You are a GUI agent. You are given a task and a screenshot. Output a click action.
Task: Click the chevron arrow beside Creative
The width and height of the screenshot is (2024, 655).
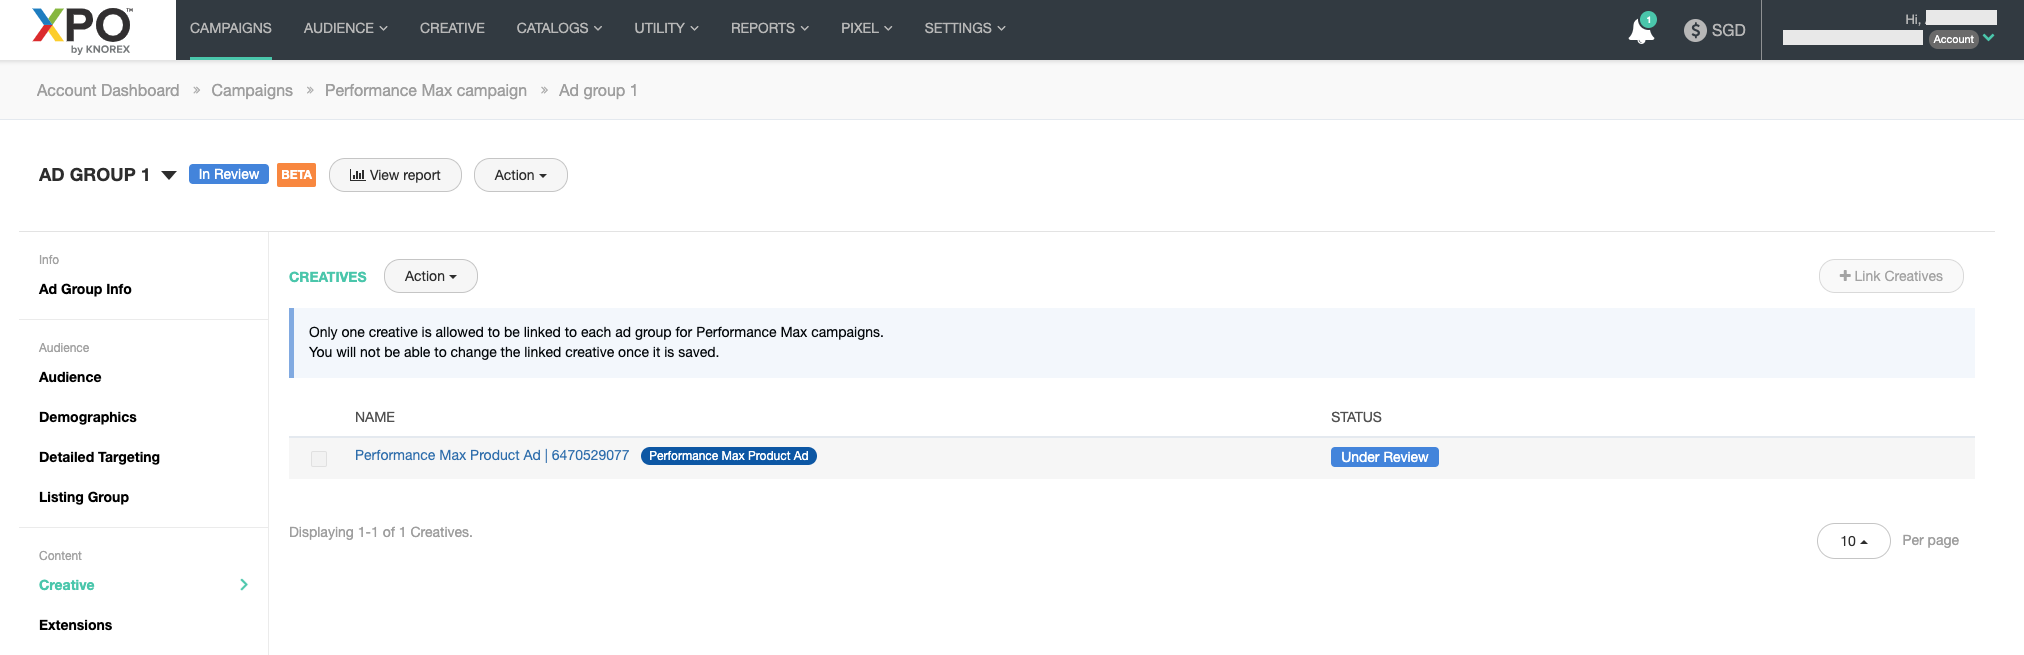[244, 585]
